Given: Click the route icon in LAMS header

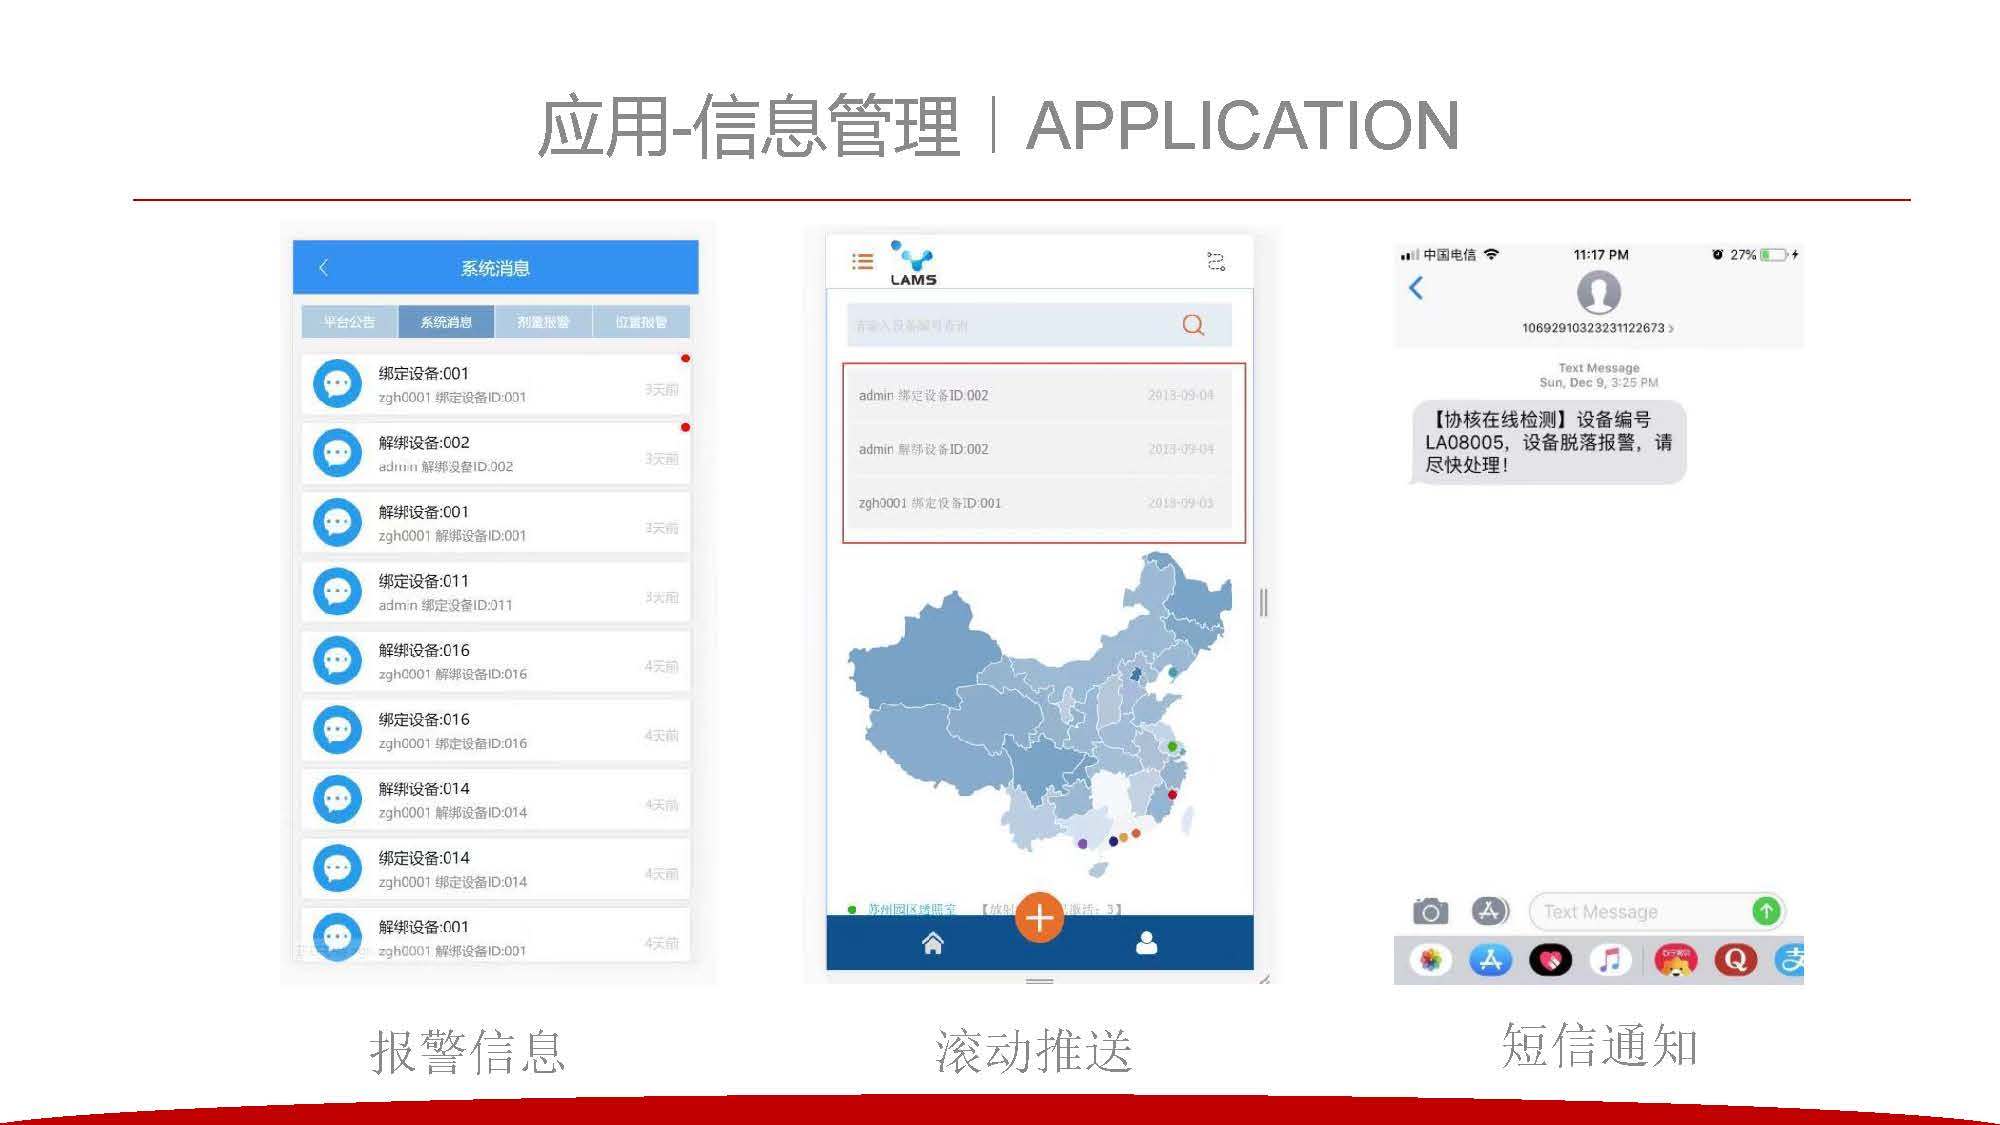Looking at the screenshot, I should coord(1216,261).
